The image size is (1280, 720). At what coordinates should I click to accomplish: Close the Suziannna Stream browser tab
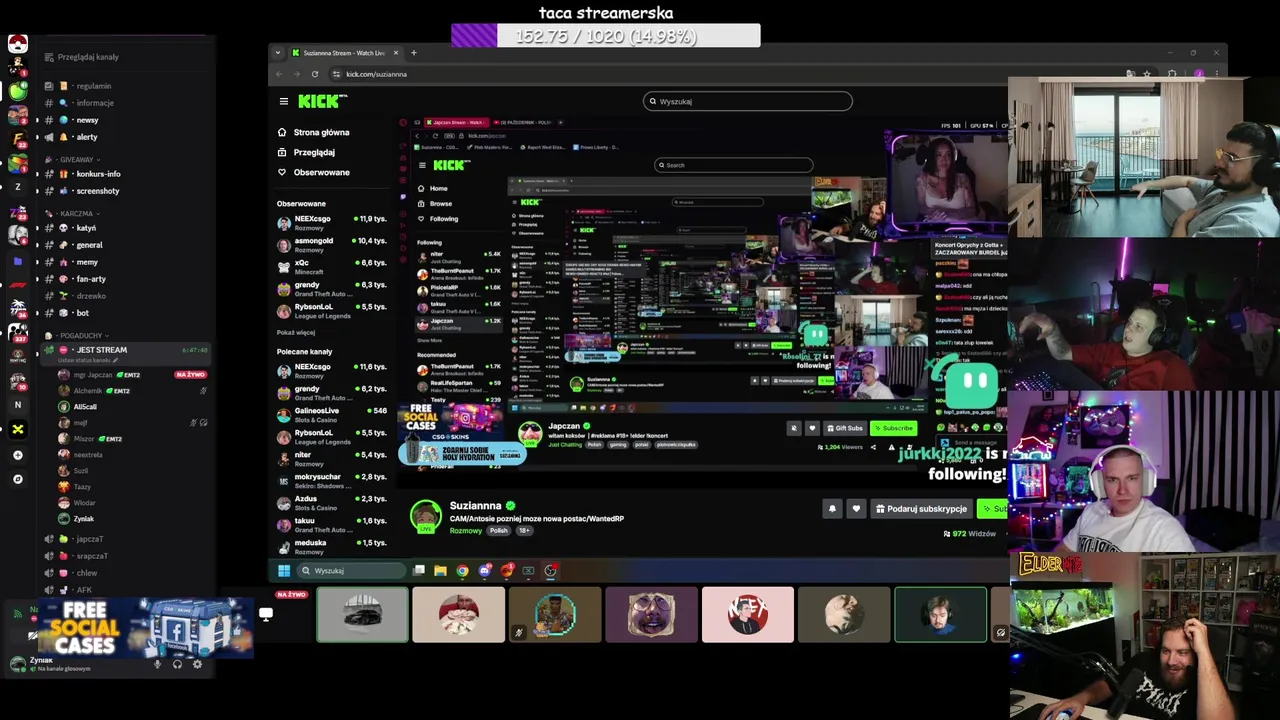pyautogui.click(x=396, y=53)
